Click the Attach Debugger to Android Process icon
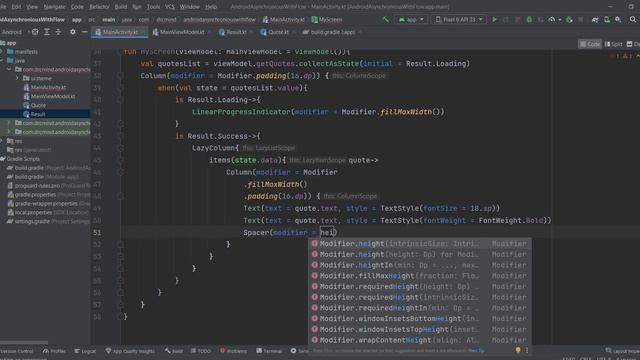This screenshot has width=640, height=360. point(569,19)
